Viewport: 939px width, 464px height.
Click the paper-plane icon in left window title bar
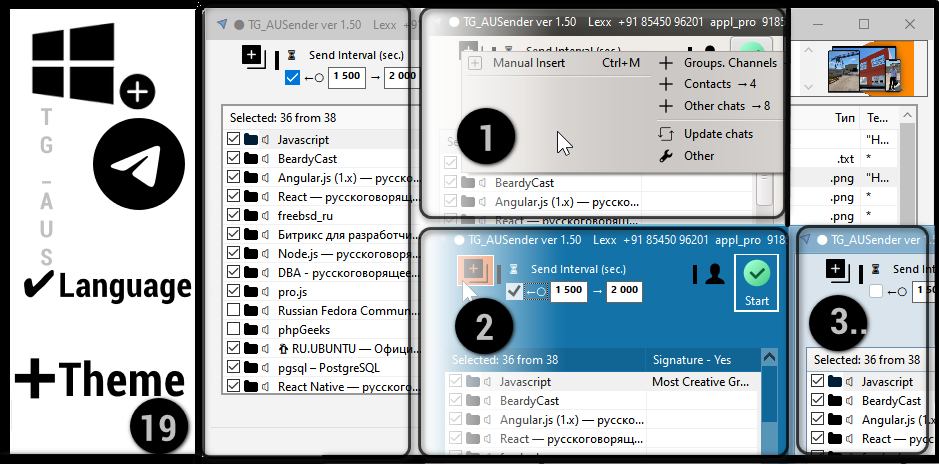click(222, 25)
